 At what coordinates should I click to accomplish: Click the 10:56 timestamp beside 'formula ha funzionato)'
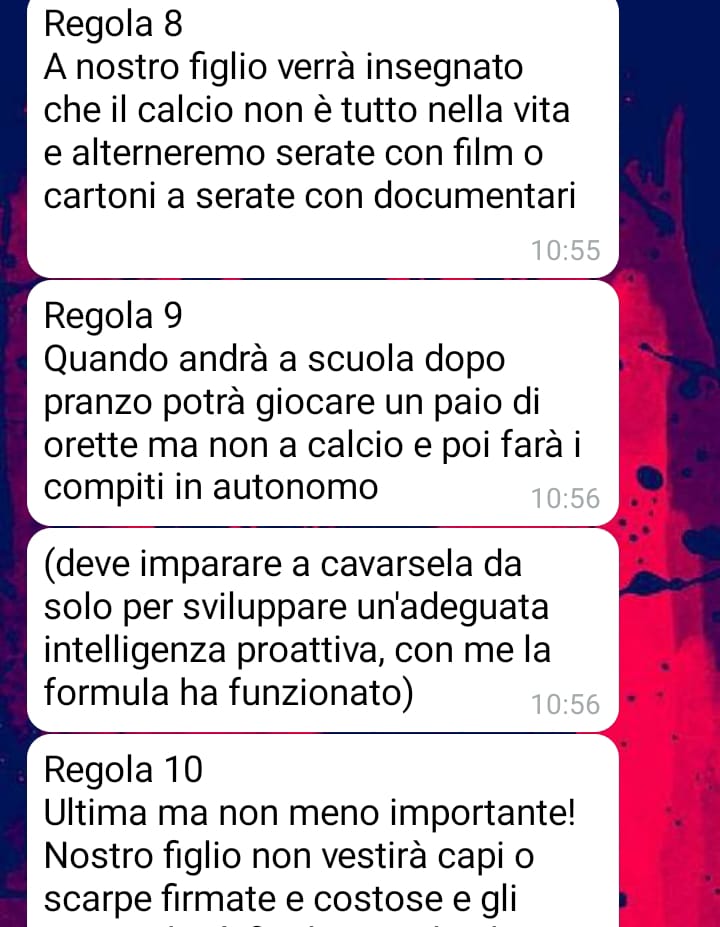(566, 704)
